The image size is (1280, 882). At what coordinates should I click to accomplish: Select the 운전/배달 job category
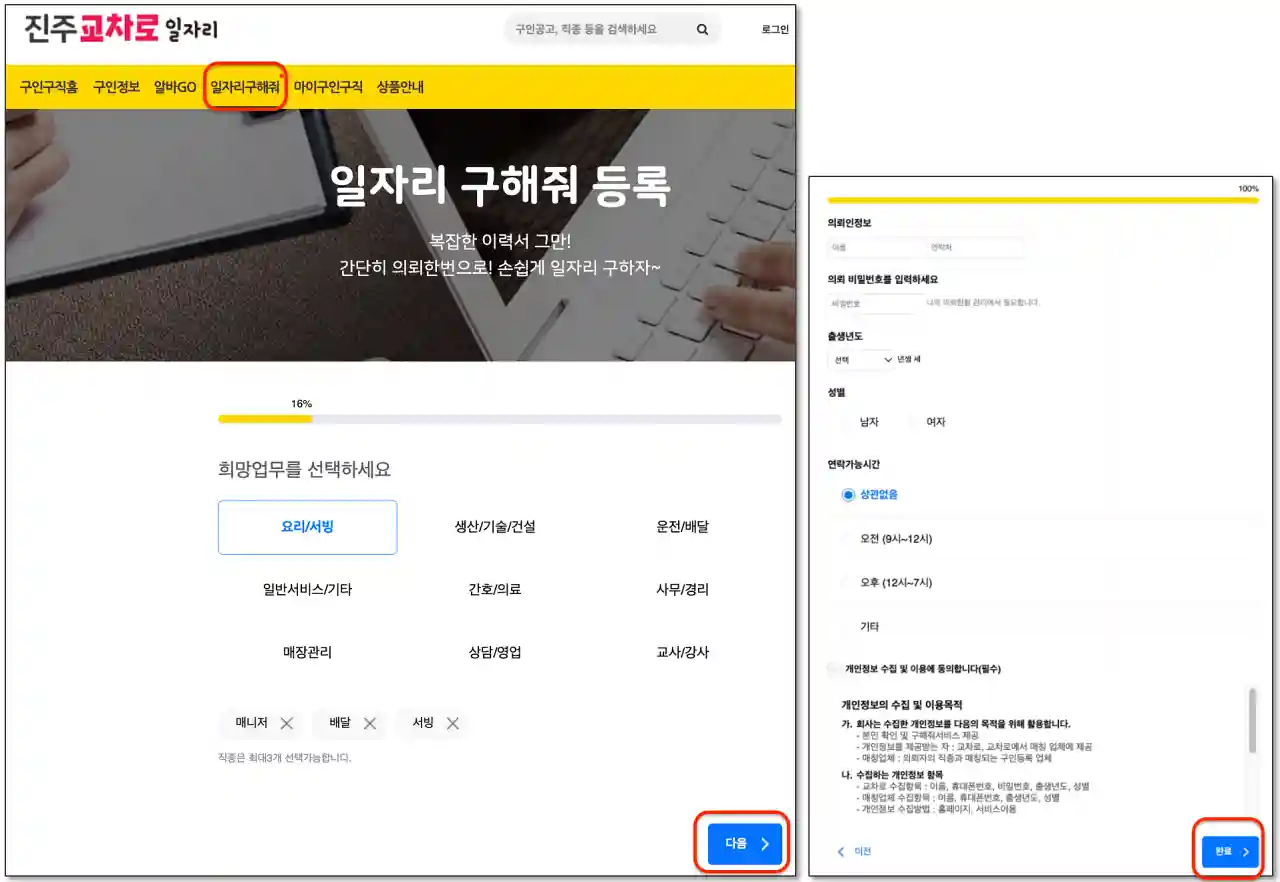click(x=683, y=527)
